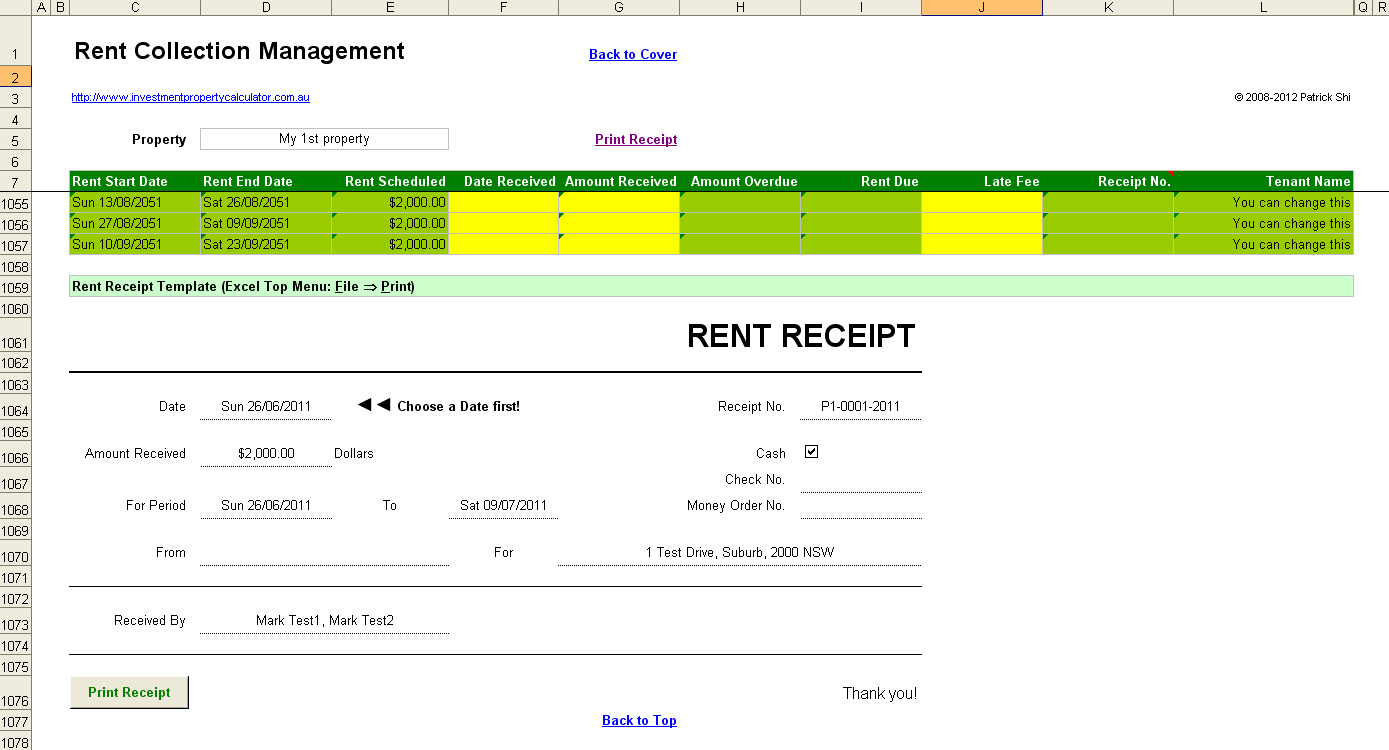Click the Choose a Date first! hint

pyautogui.click(x=458, y=407)
